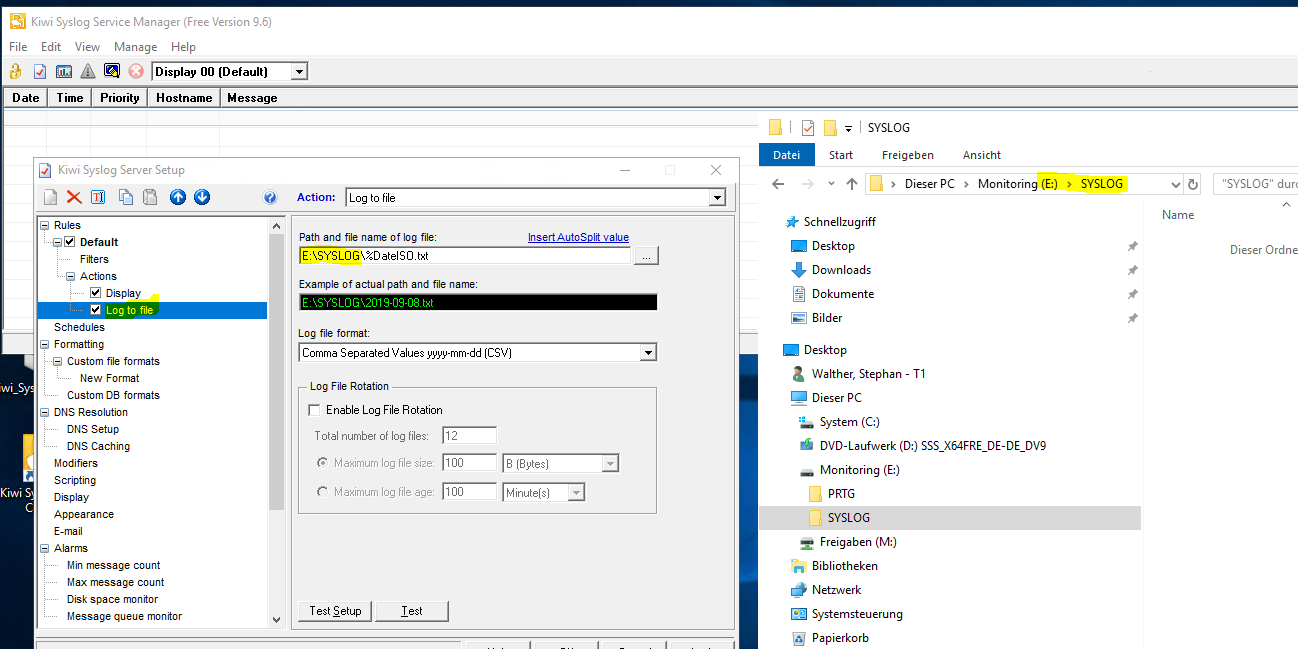Click the Priority column header
The width and height of the screenshot is (1298, 649).
point(120,98)
